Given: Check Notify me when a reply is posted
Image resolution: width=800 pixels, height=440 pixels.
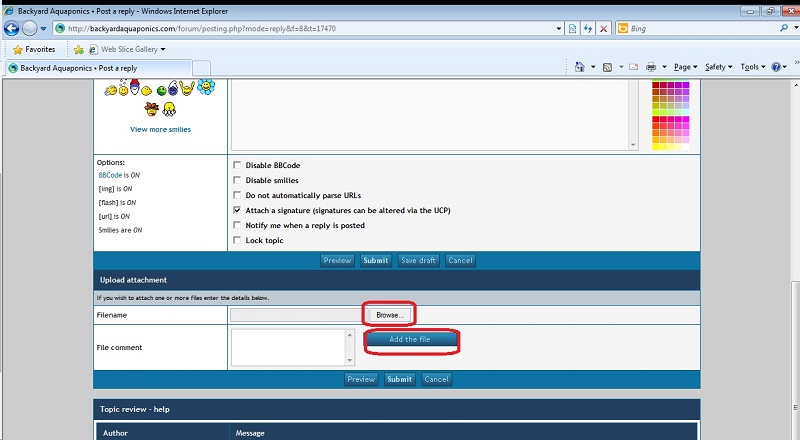Looking at the screenshot, I should 237,226.
